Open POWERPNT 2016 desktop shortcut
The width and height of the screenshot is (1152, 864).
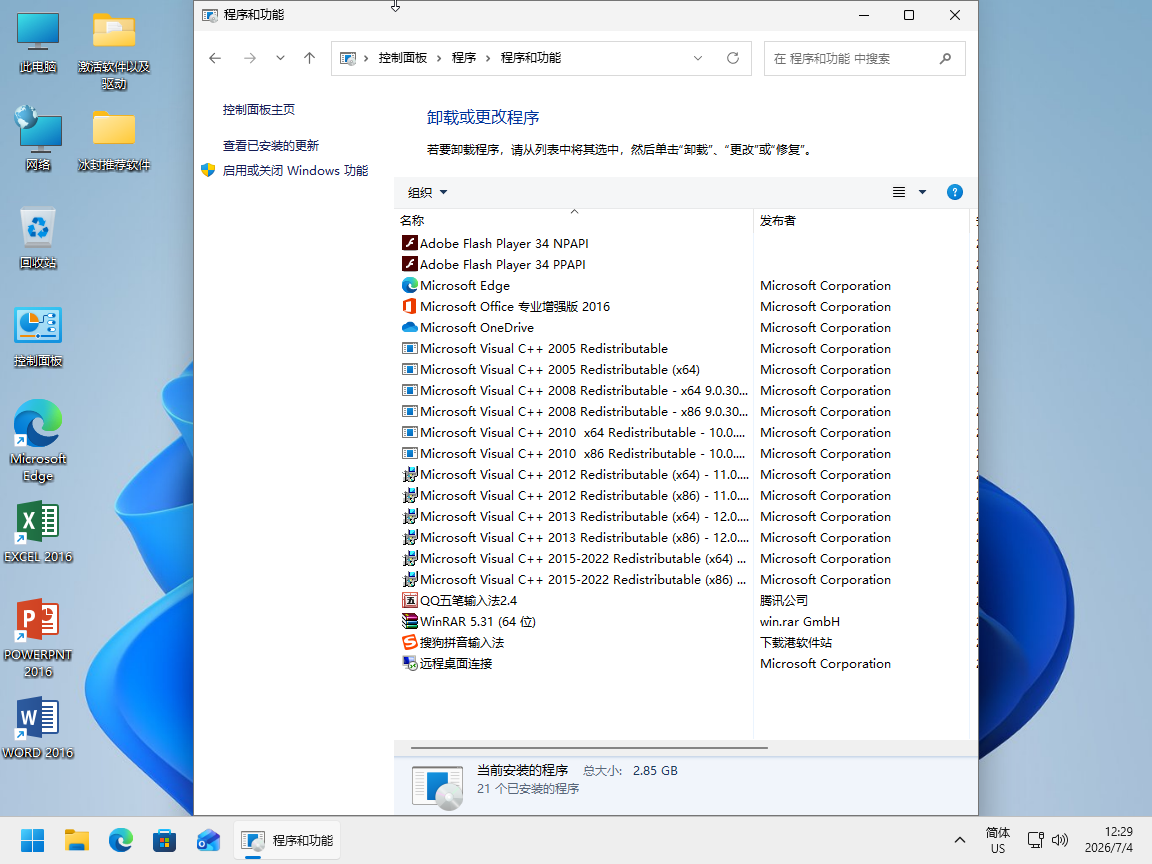point(38,638)
